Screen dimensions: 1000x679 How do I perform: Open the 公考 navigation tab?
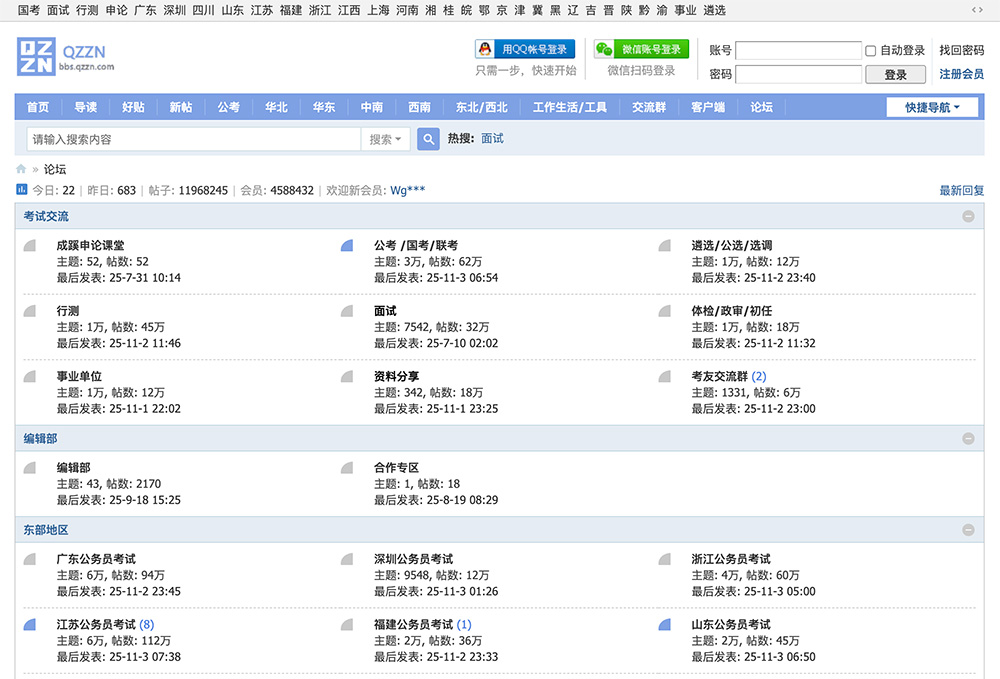point(228,107)
